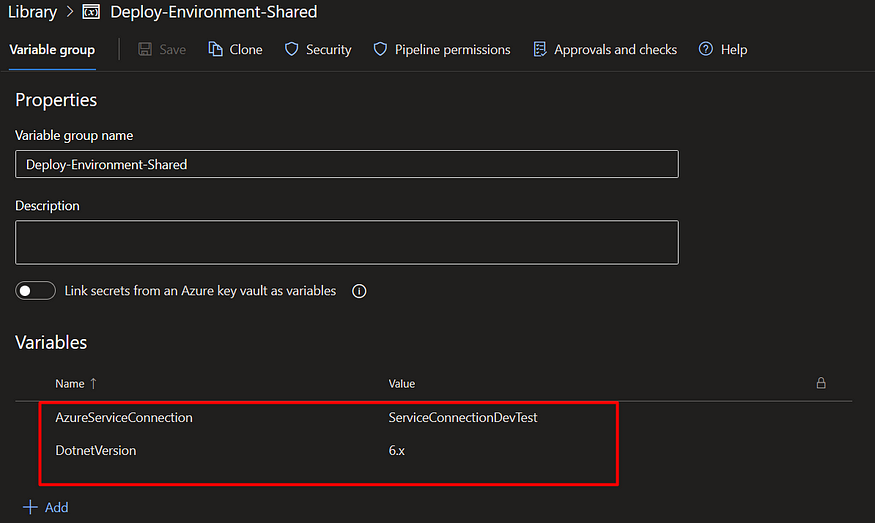Screen dimensions: 875x523
Task: Click the Variable group name input field
Action: pos(347,164)
